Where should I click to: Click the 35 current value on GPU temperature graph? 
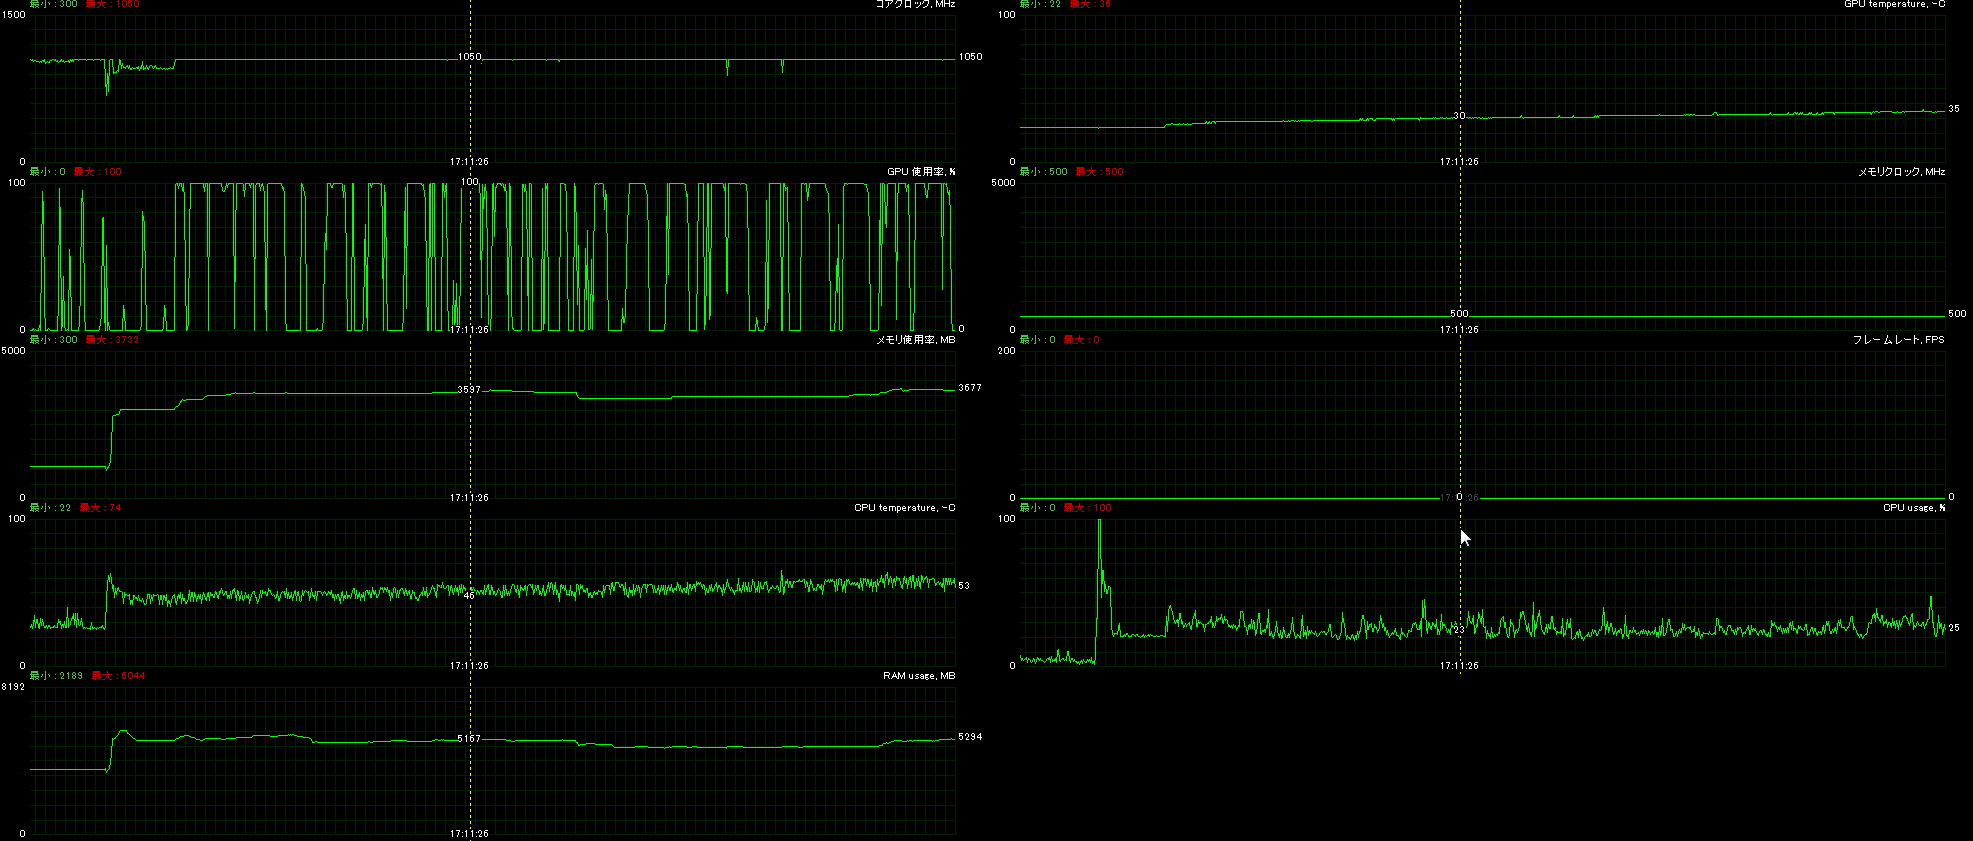click(x=1954, y=109)
